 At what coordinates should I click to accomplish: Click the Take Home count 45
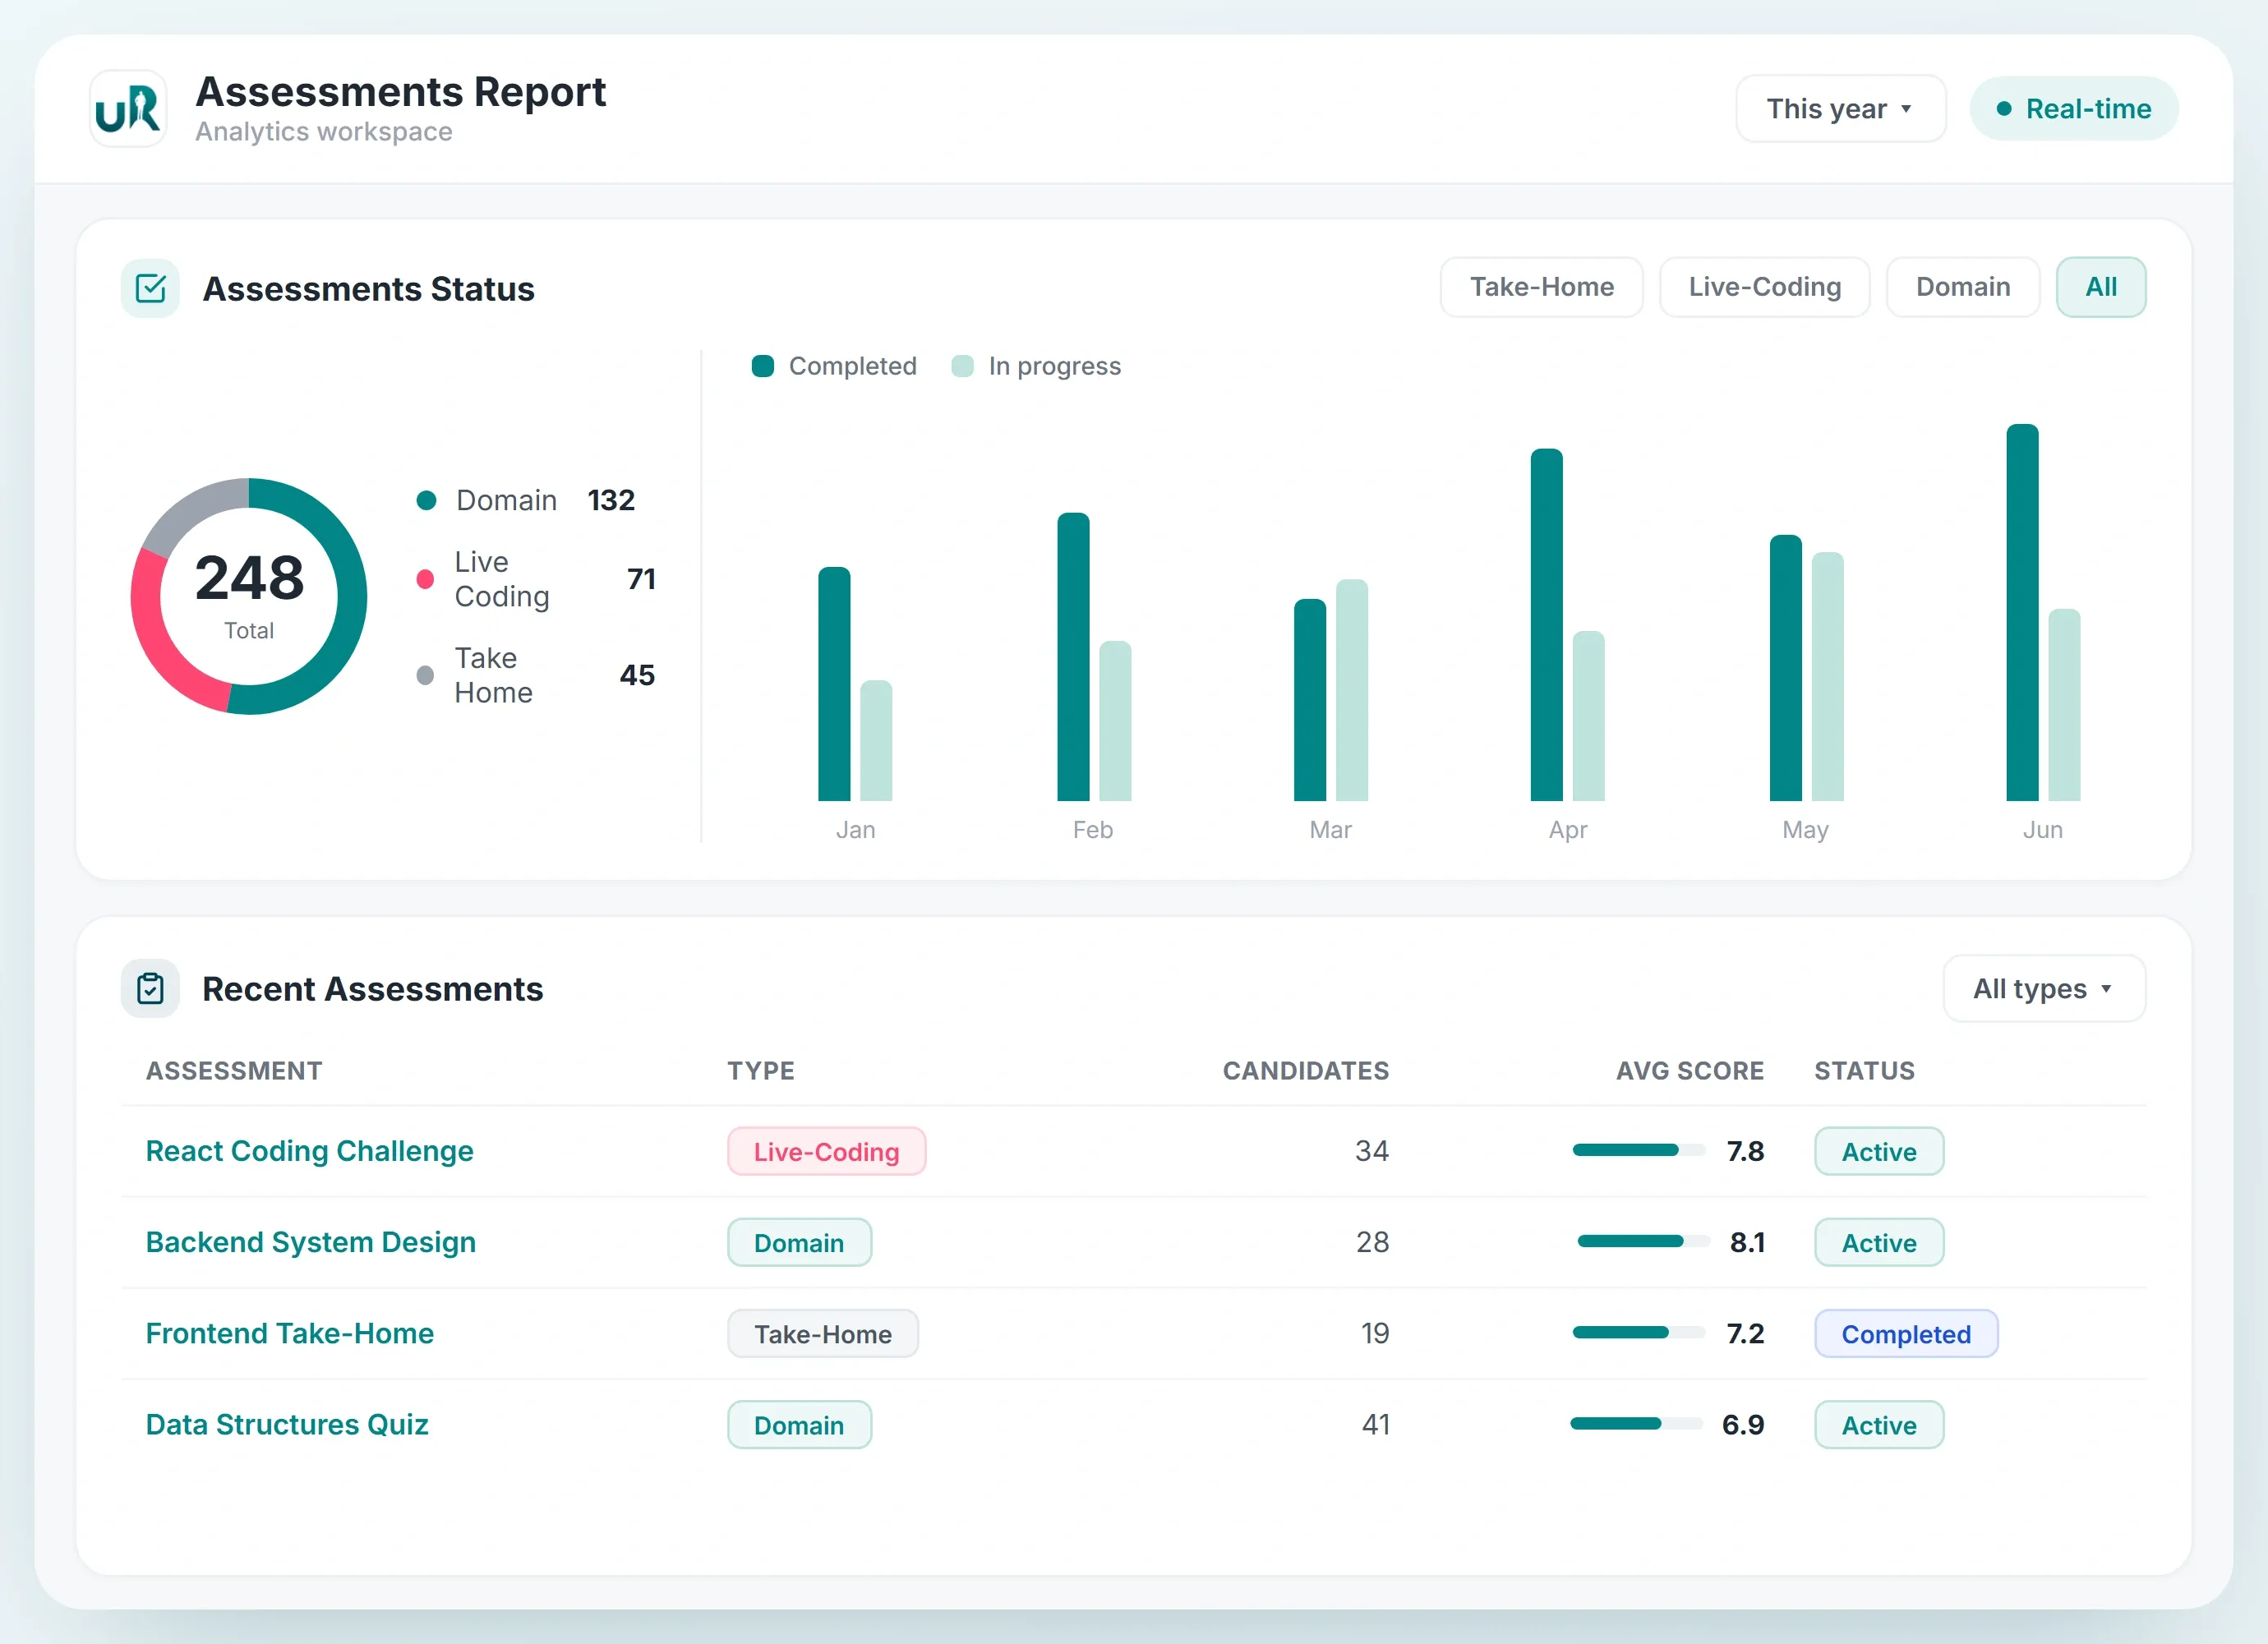[637, 675]
